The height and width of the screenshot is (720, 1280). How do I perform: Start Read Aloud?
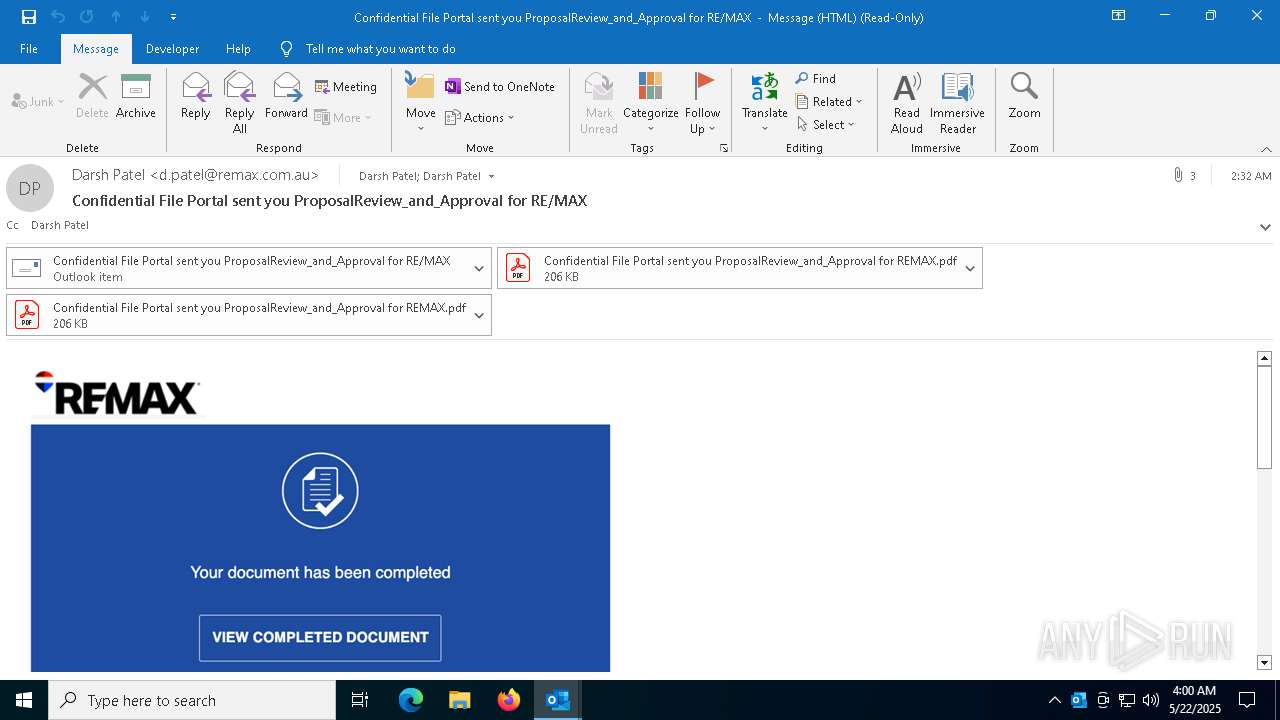907,102
